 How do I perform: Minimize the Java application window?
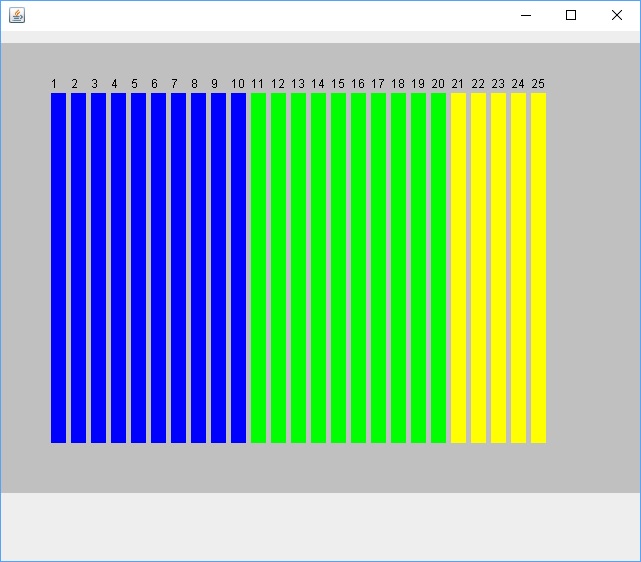point(525,15)
